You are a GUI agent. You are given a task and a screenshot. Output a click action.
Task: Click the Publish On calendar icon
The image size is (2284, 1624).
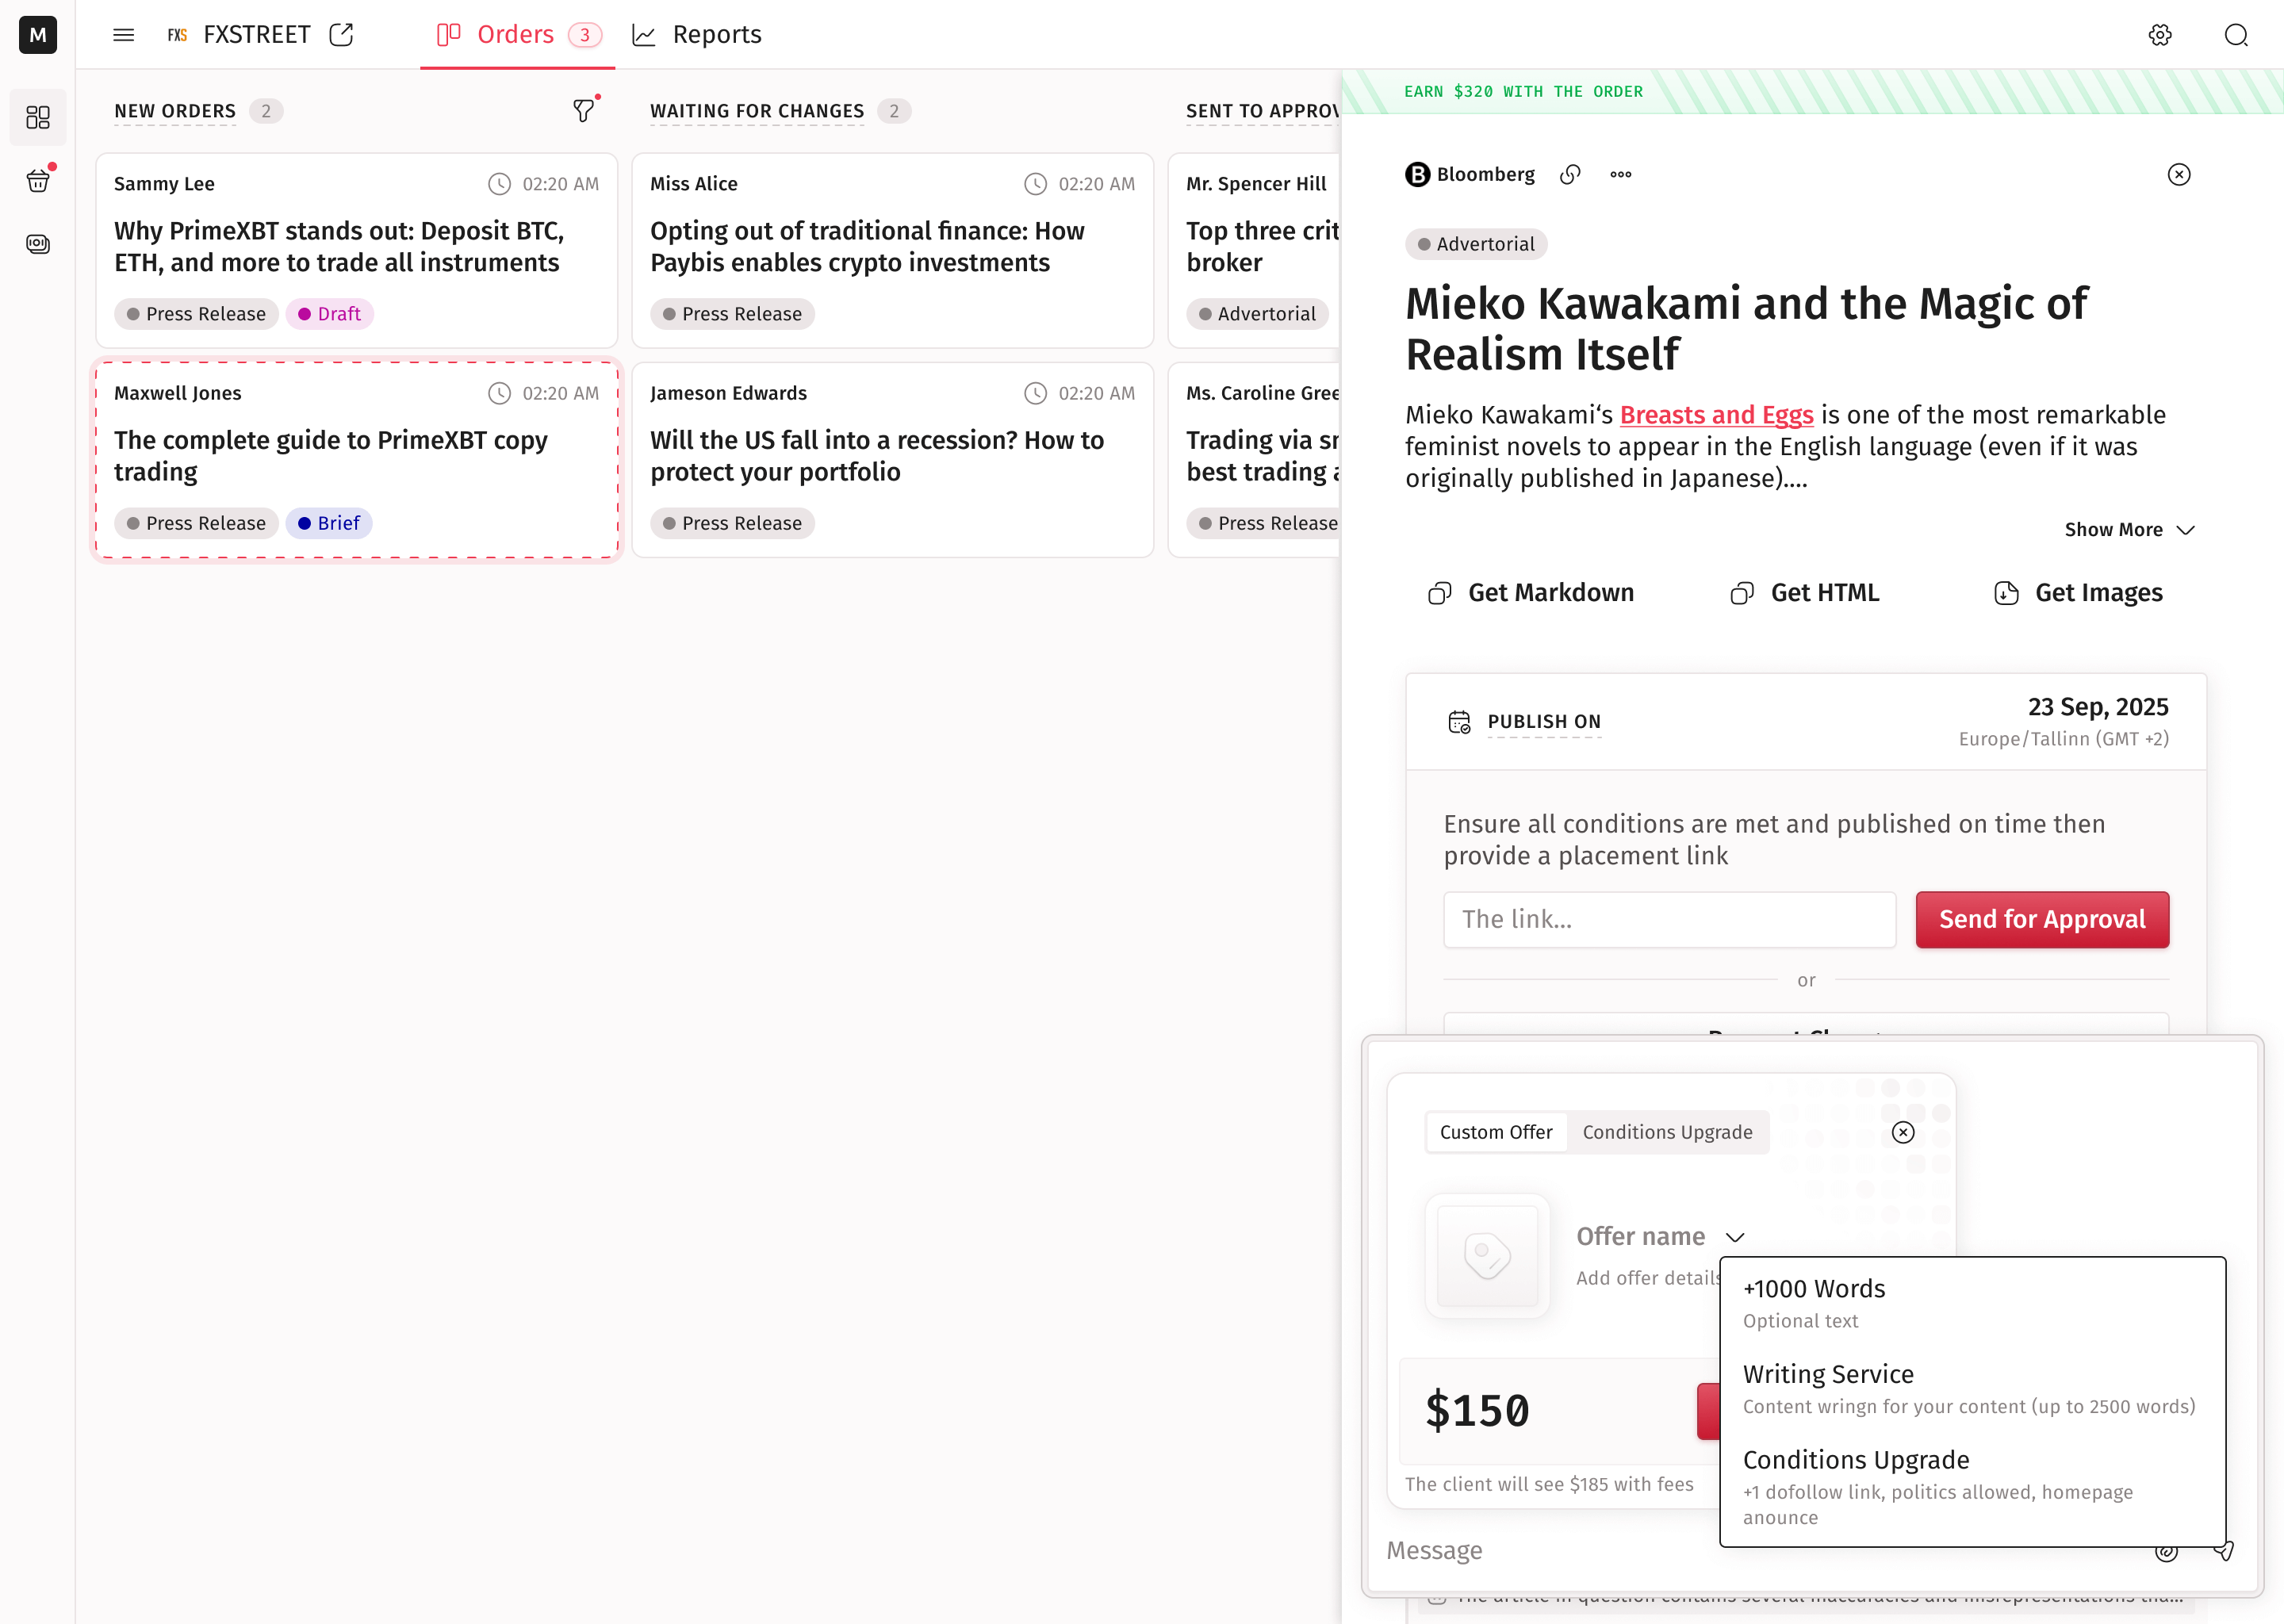1460,722
